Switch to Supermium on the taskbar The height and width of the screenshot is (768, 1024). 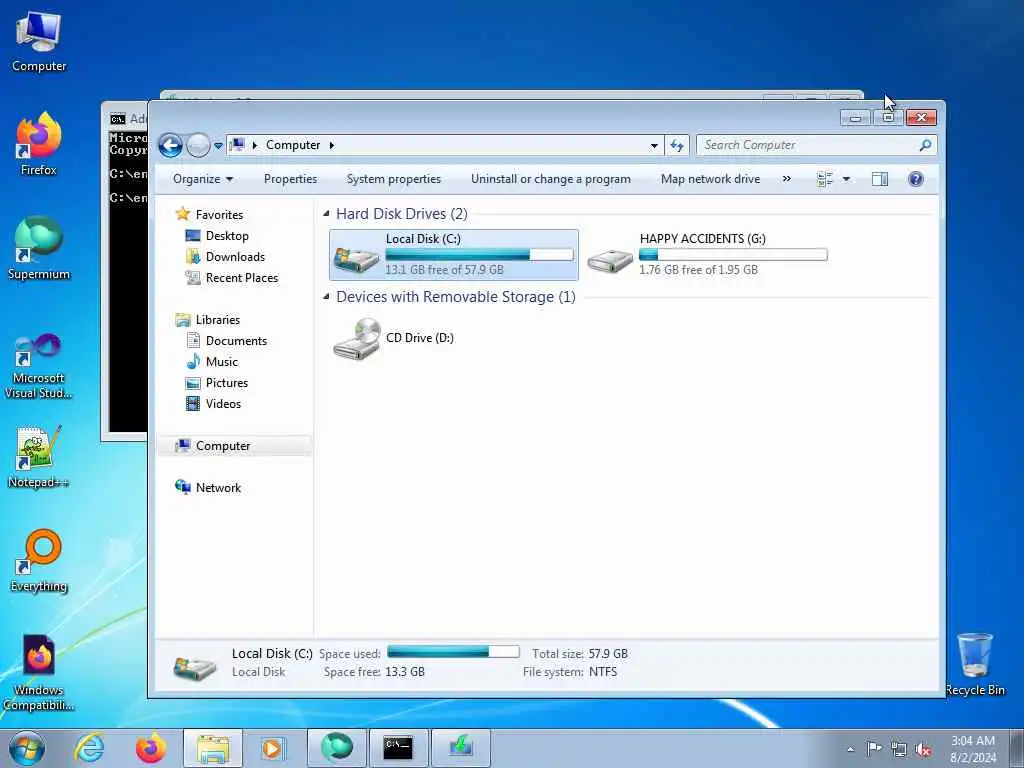pyautogui.click(x=336, y=748)
